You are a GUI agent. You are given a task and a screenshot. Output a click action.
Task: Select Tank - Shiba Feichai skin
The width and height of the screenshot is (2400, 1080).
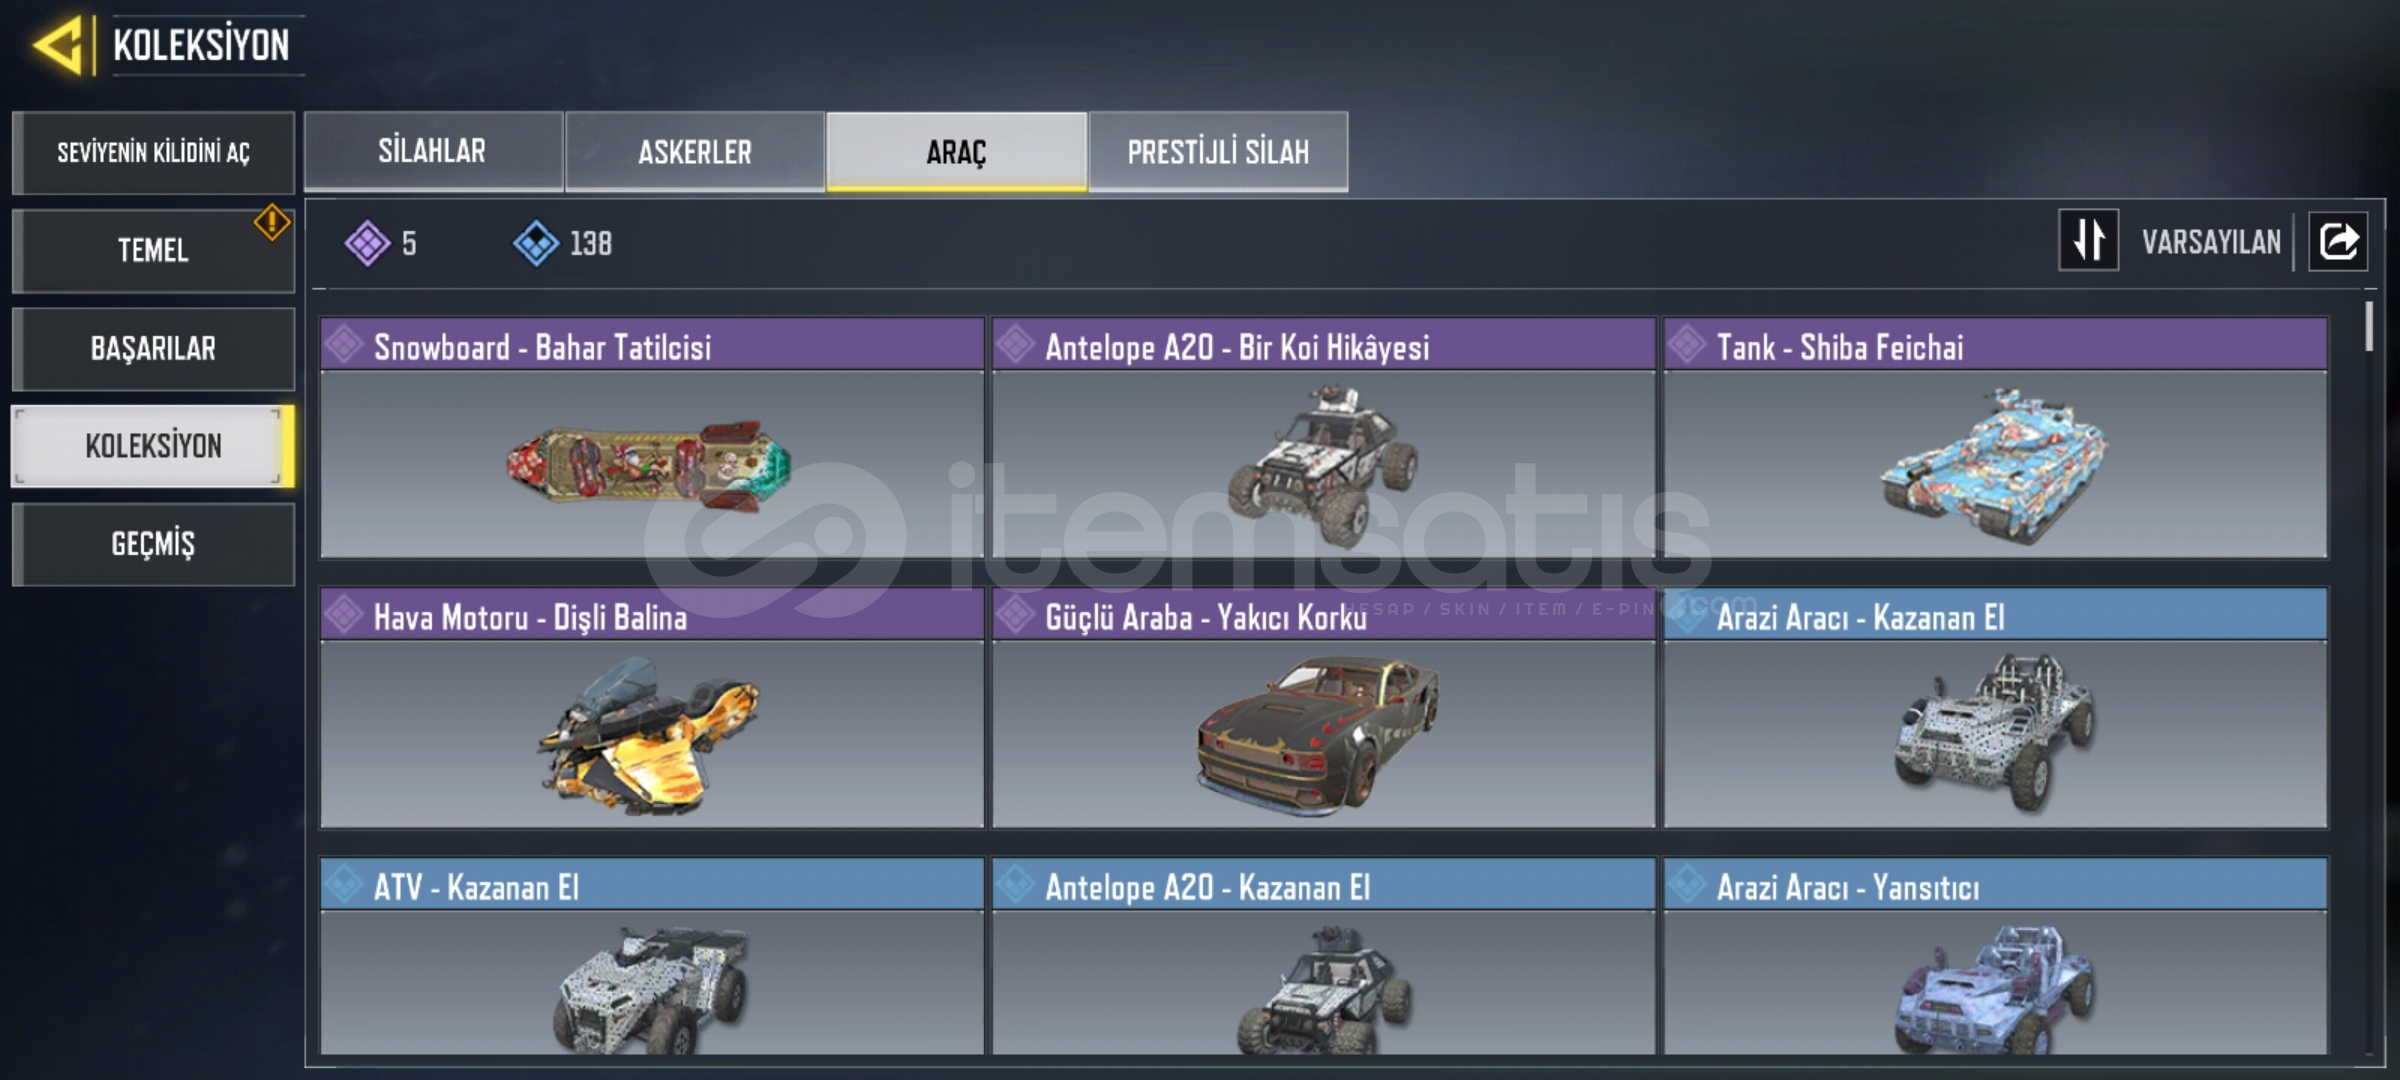pyautogui.click(x=1995, y=438)
